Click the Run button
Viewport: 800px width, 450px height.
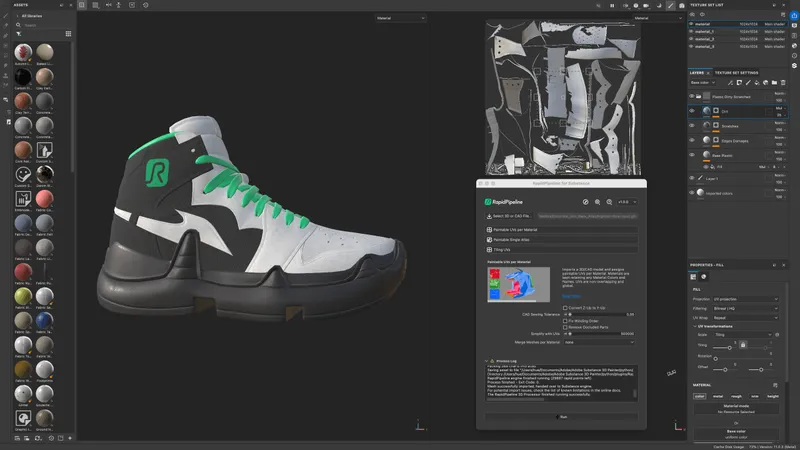pos(563,416)
